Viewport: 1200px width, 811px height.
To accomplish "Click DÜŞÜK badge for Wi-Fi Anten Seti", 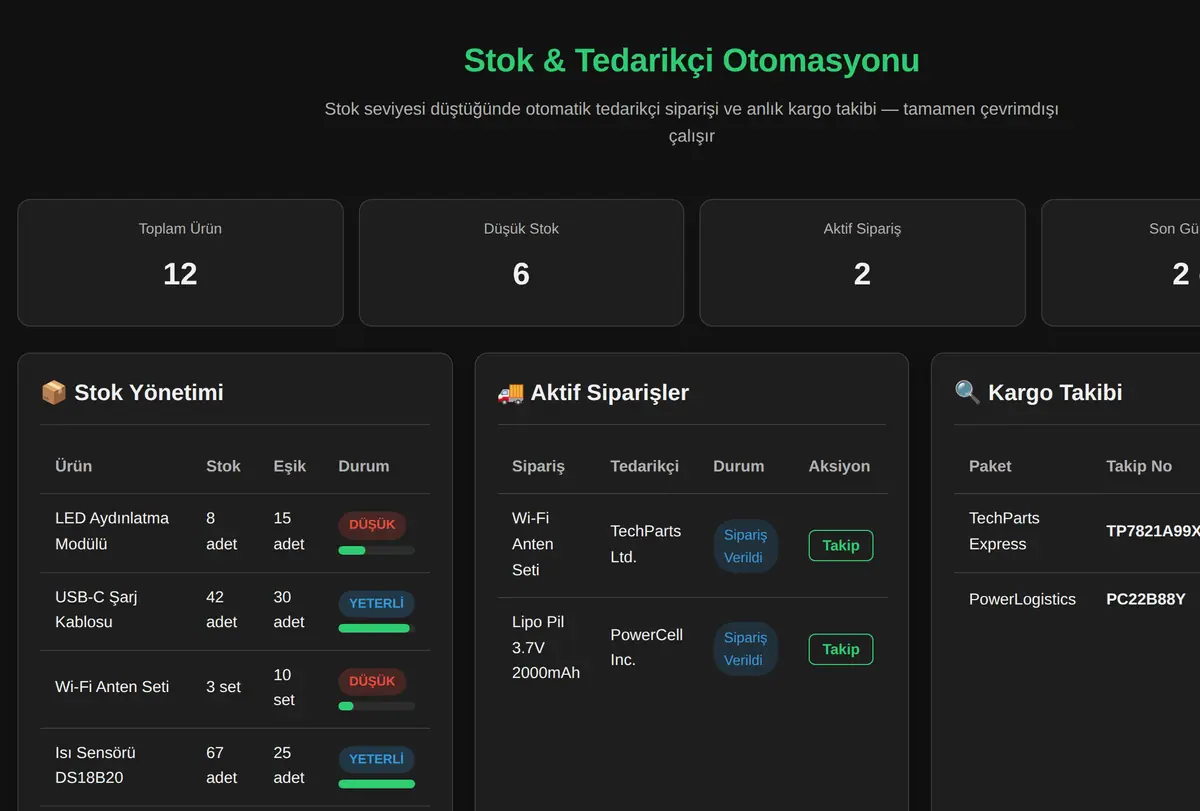I will tap(372, 681).
